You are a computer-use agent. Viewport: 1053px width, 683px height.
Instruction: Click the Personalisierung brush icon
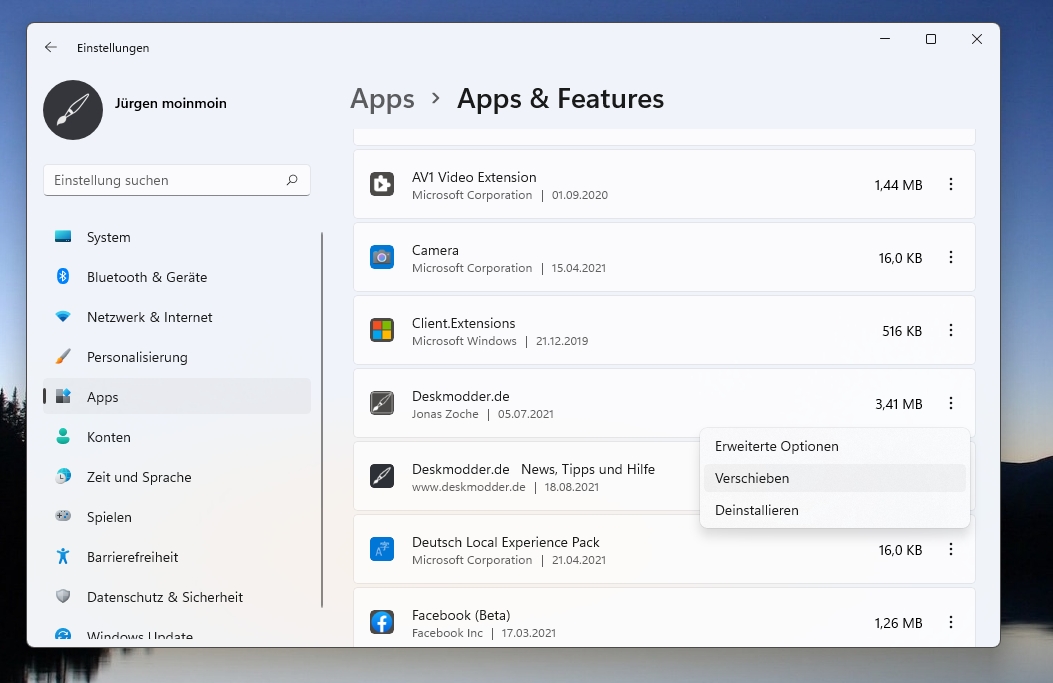click(63, 357)
